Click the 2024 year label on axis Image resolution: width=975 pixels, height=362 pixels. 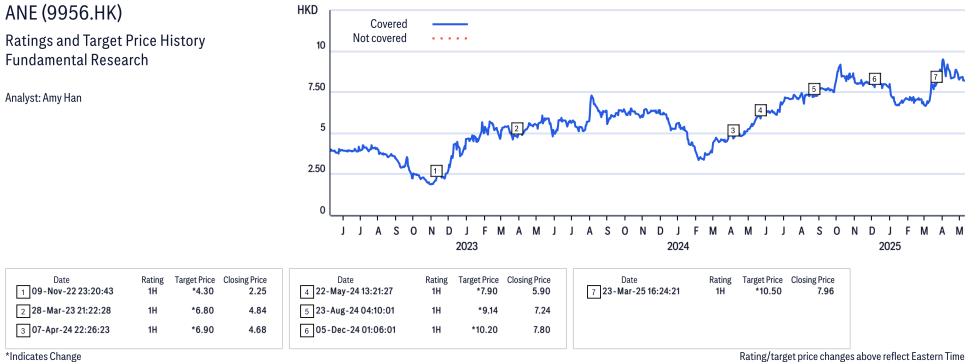(x=678, y=246)
